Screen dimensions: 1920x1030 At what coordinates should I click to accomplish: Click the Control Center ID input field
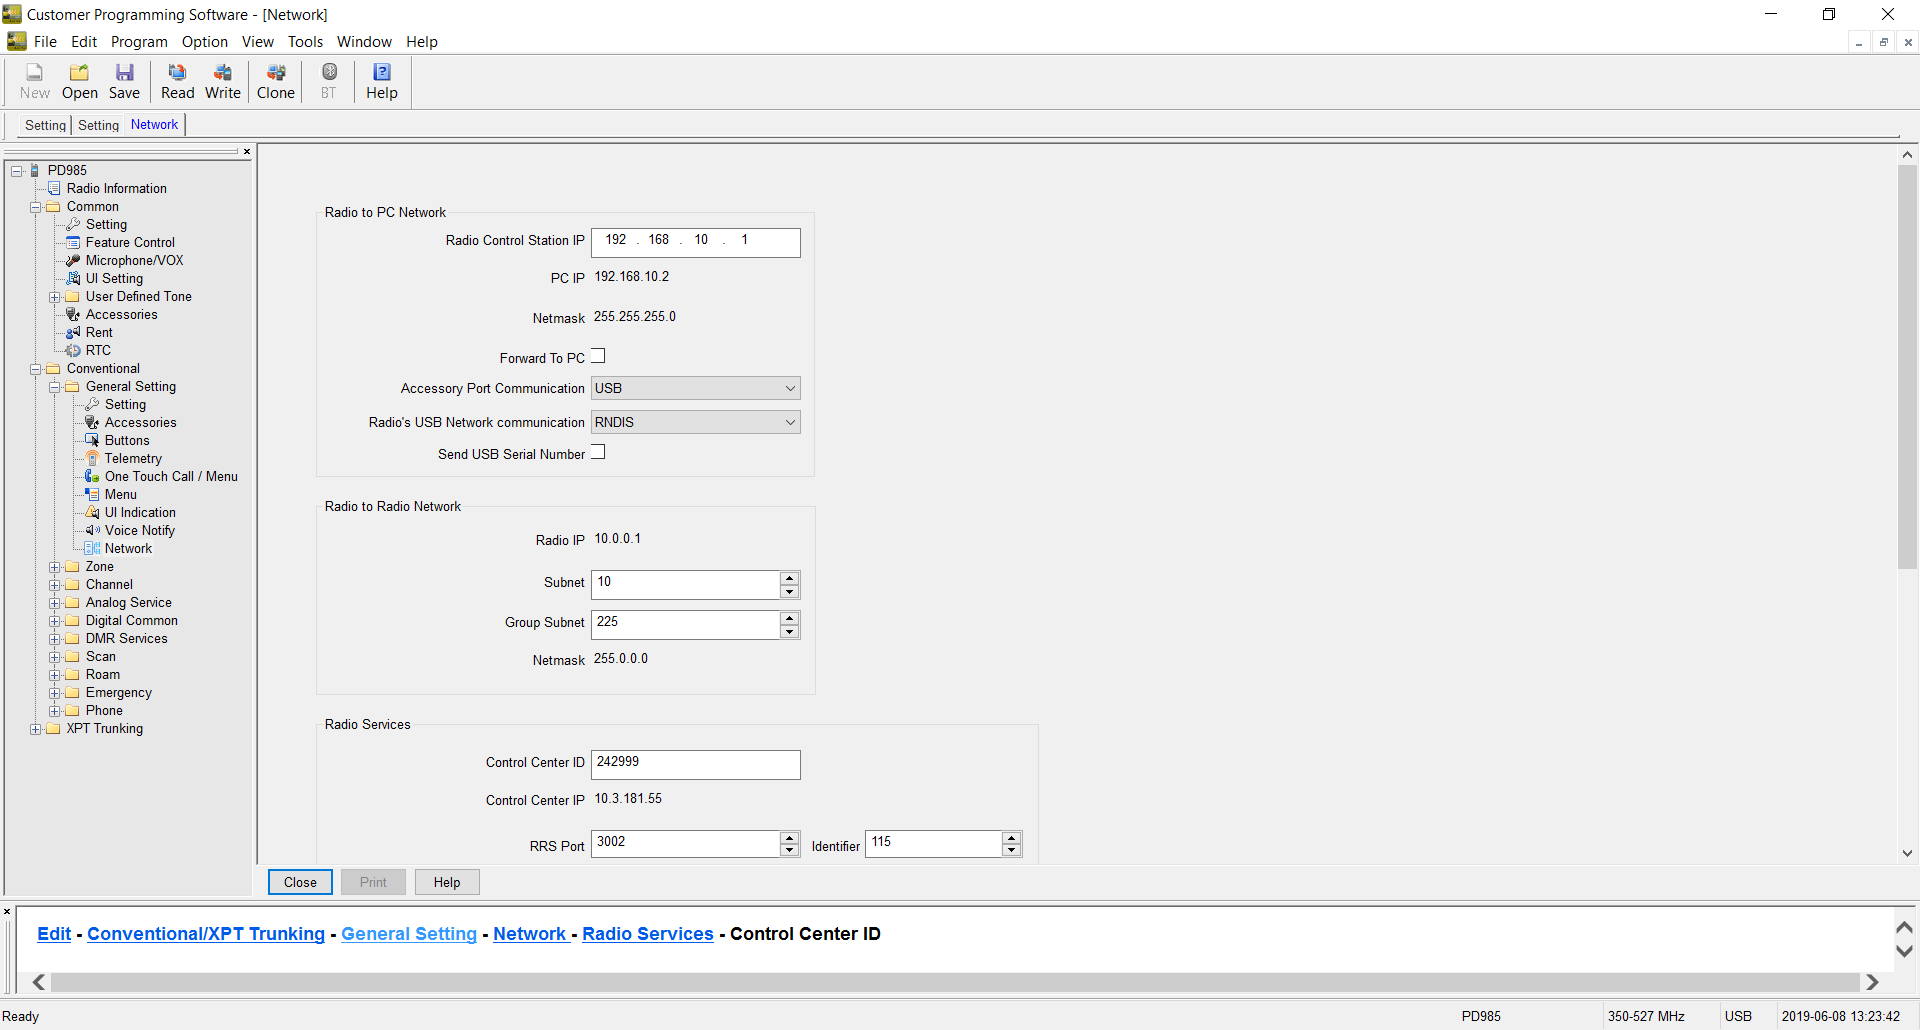[695, 764]
